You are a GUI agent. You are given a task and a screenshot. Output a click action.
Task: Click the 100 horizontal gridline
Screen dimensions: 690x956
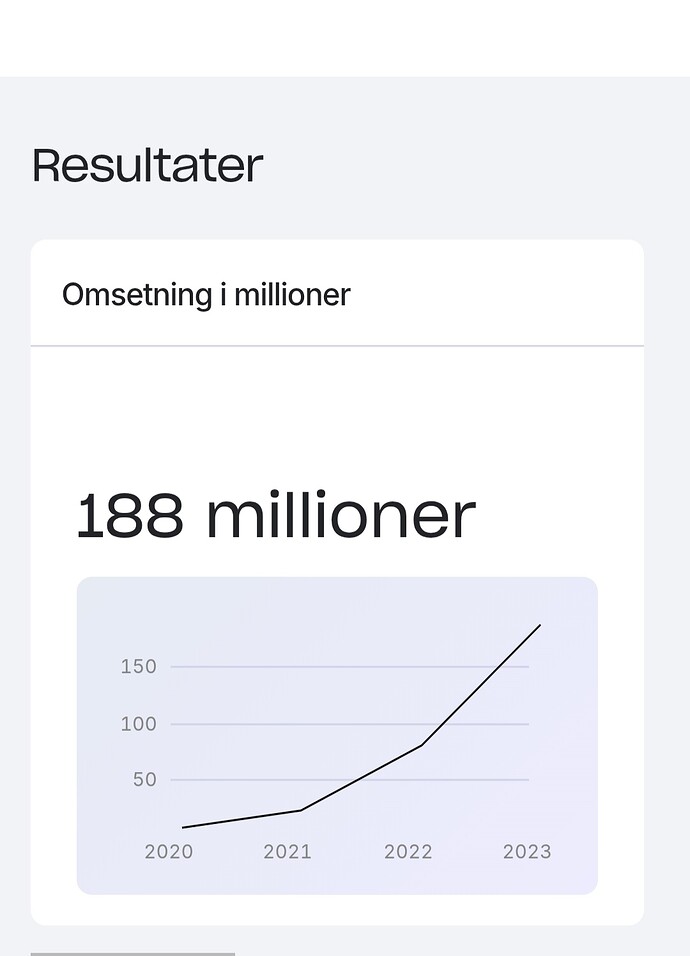tap(350, 724)
